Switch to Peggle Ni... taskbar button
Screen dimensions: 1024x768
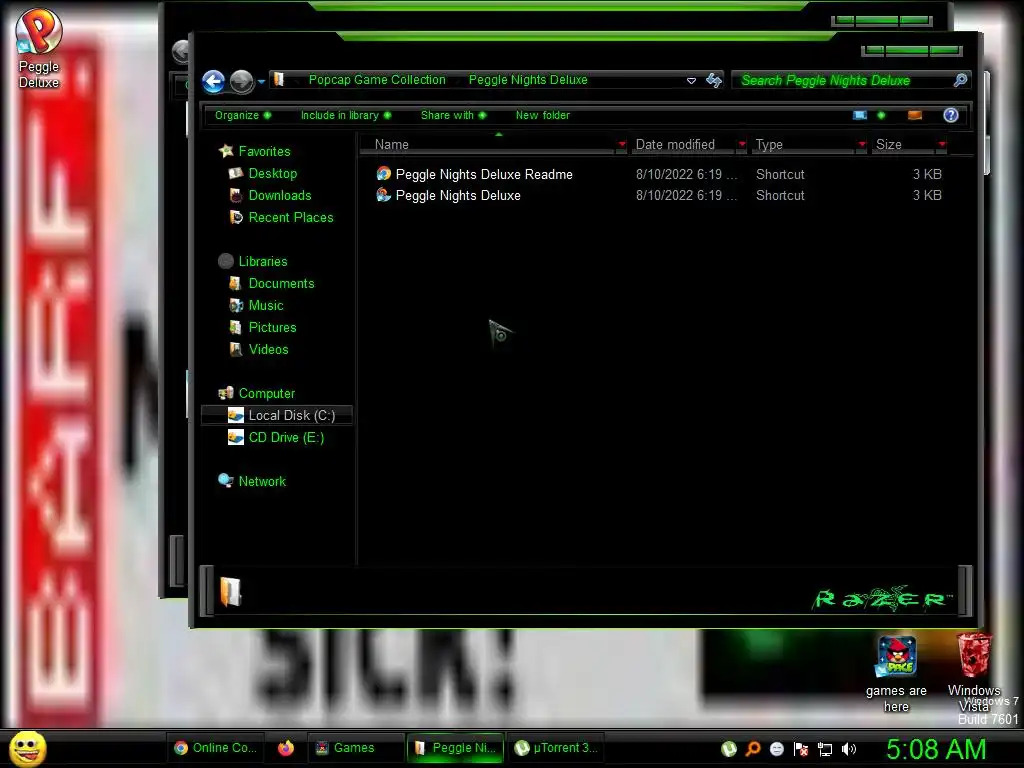(455, 748)
